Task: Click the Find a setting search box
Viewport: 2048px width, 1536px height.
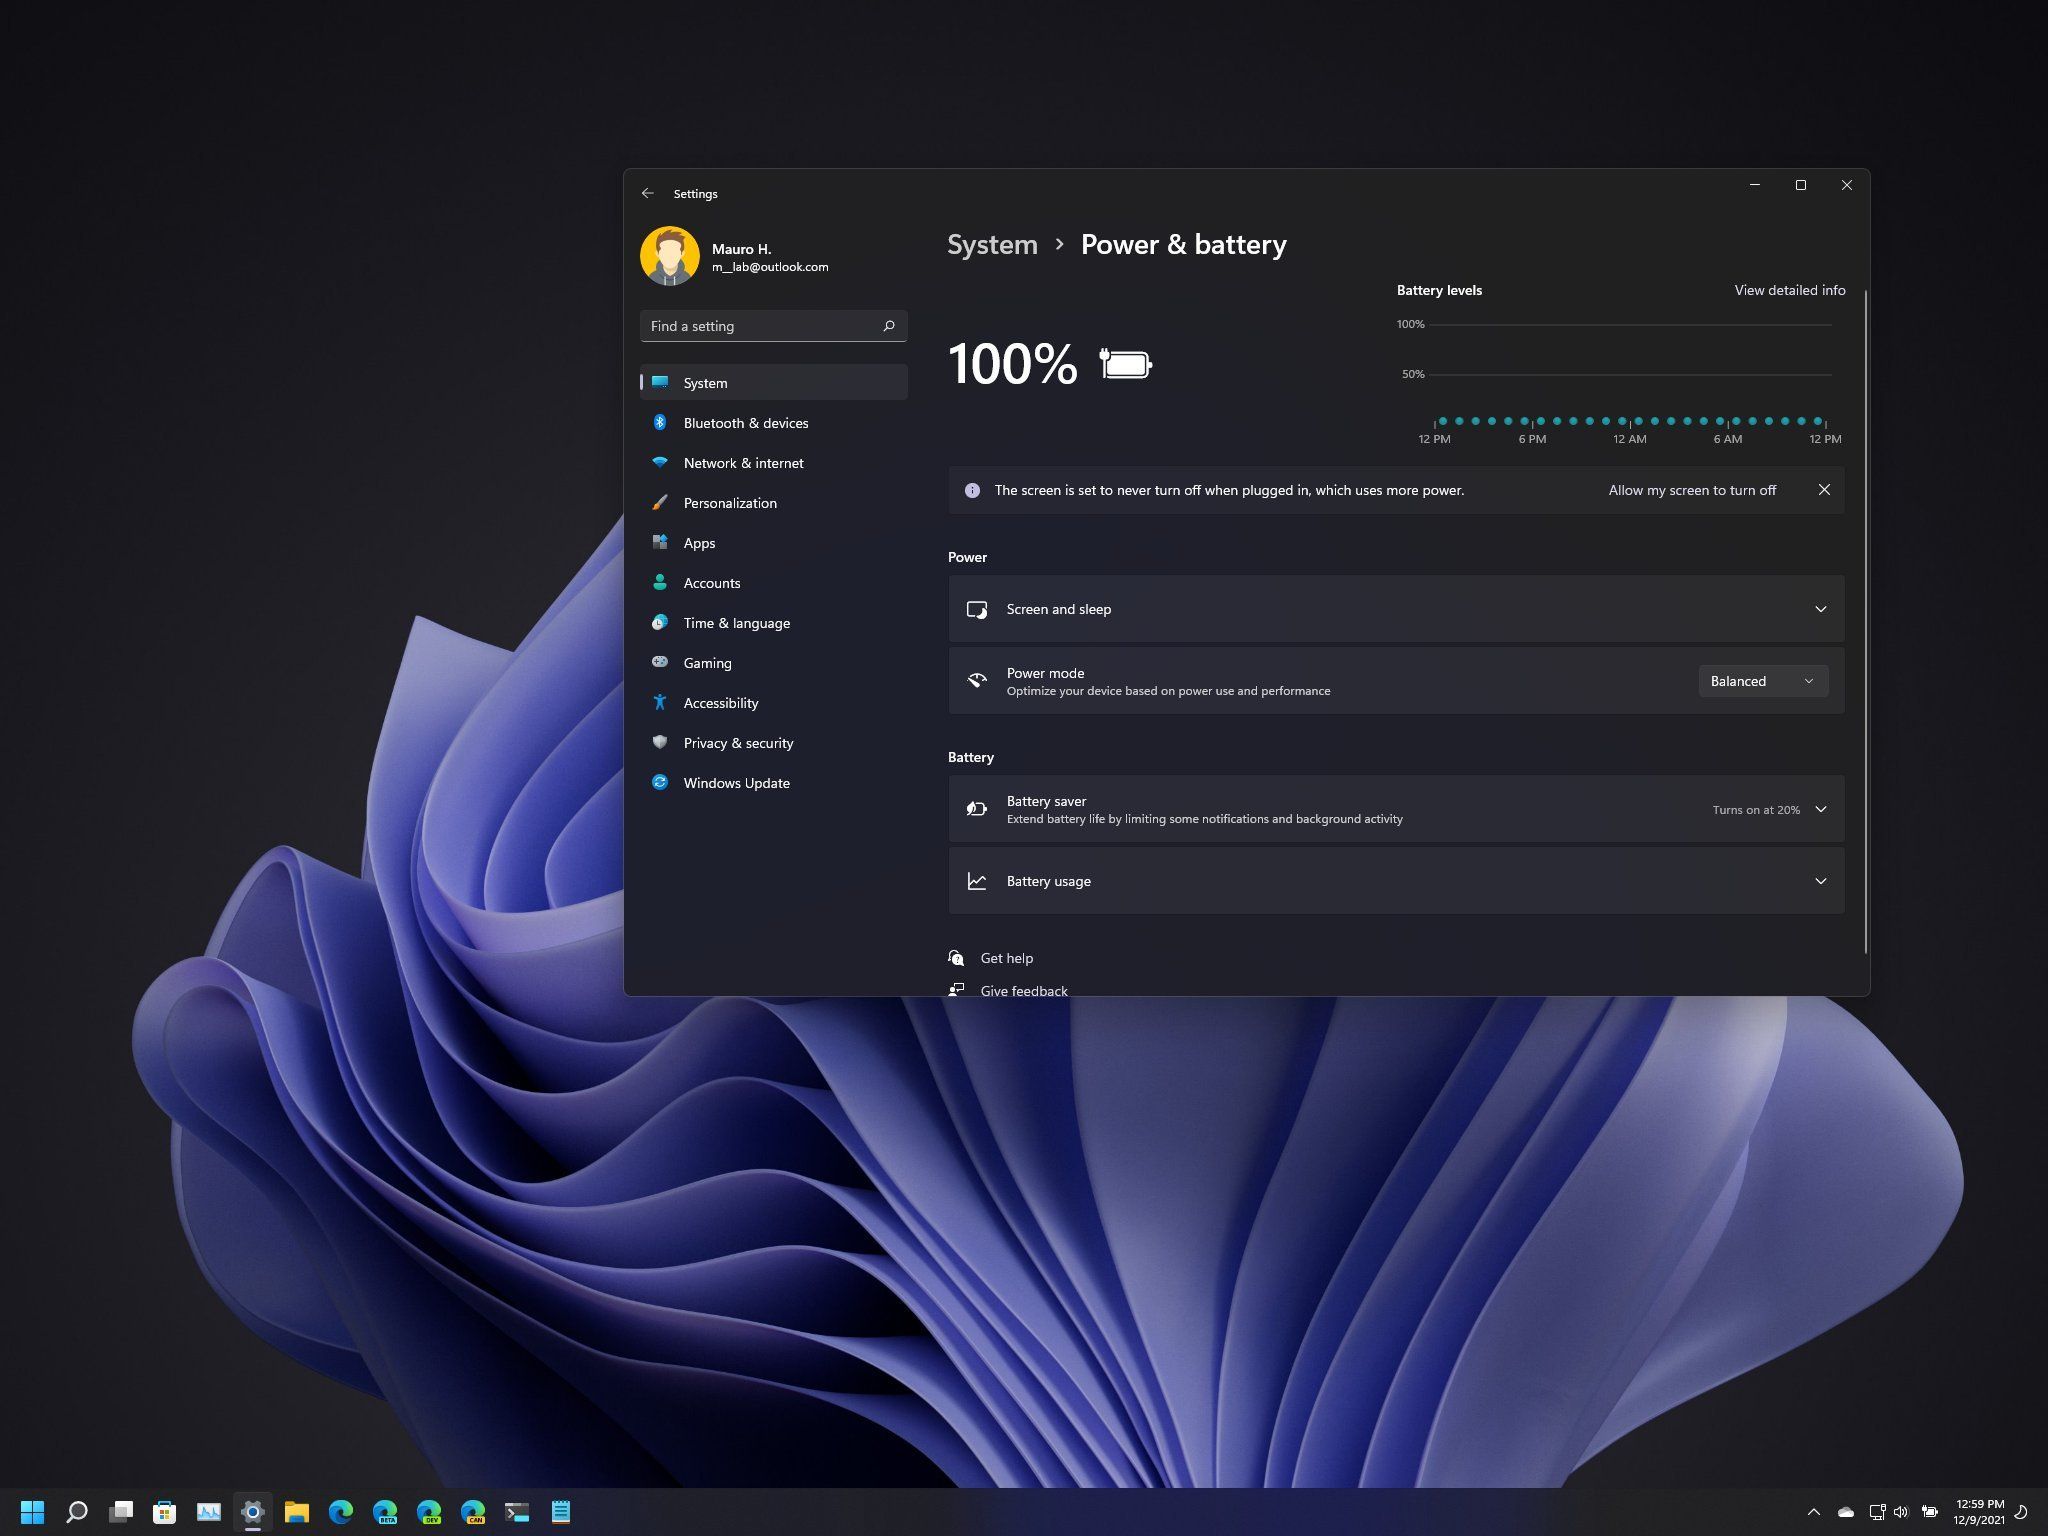Action: [x=774, y=326]
